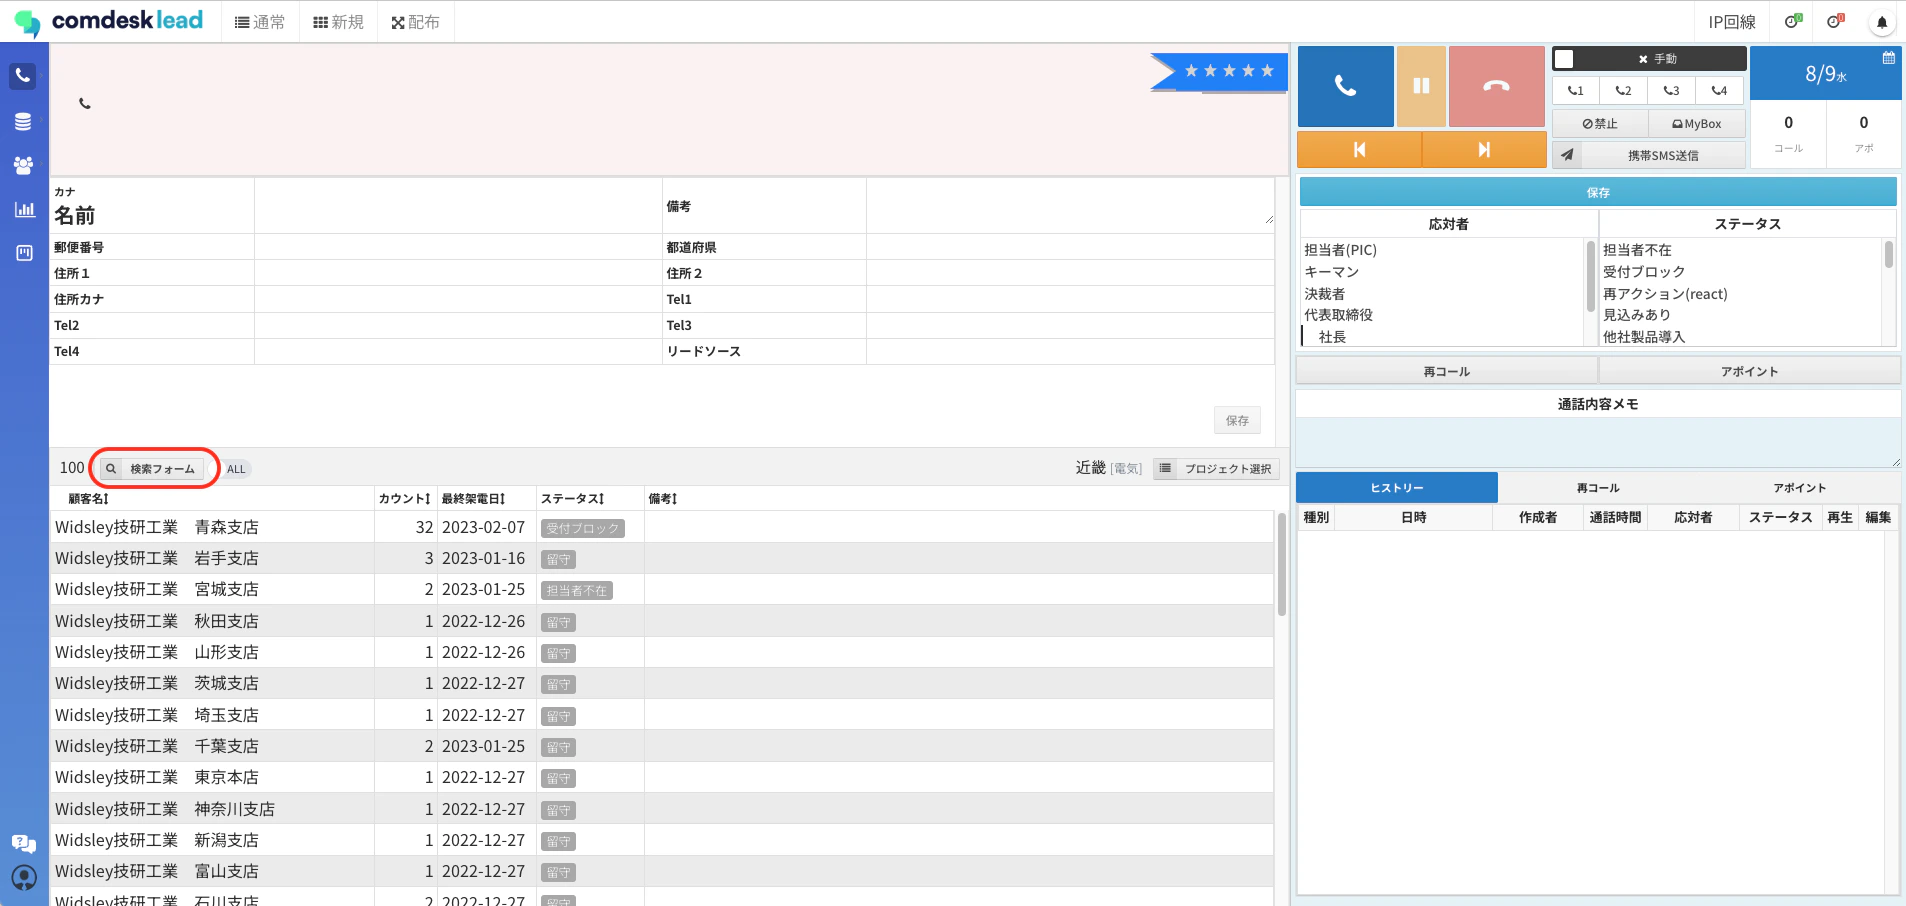Switch to 配布 view
The width and height of the screenshot is (1906, 906).
[x=415, y=22]
